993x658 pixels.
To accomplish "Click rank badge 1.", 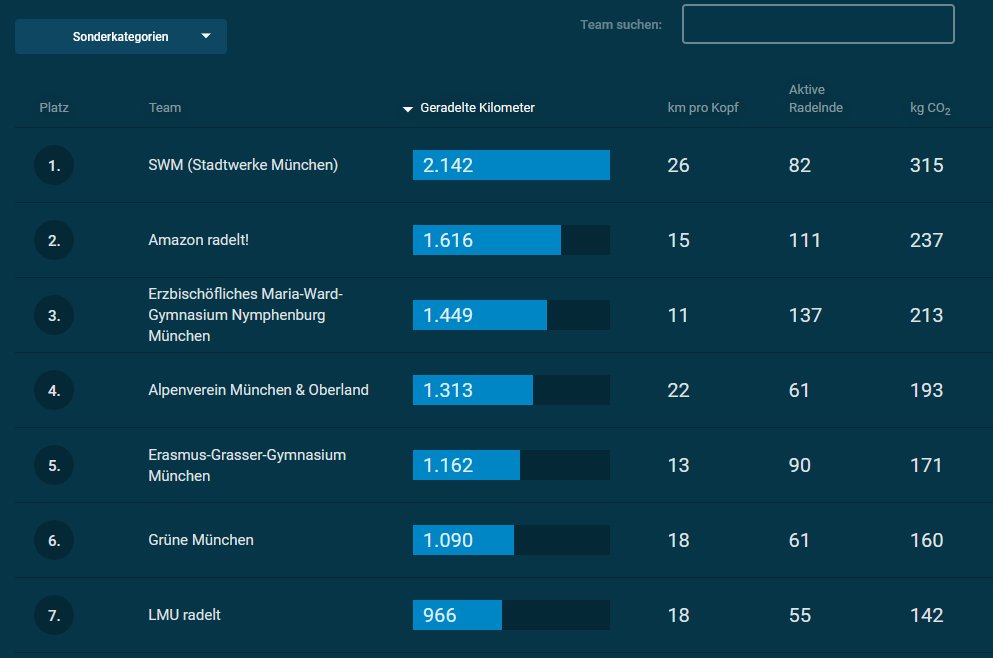I will pos(54,165).
